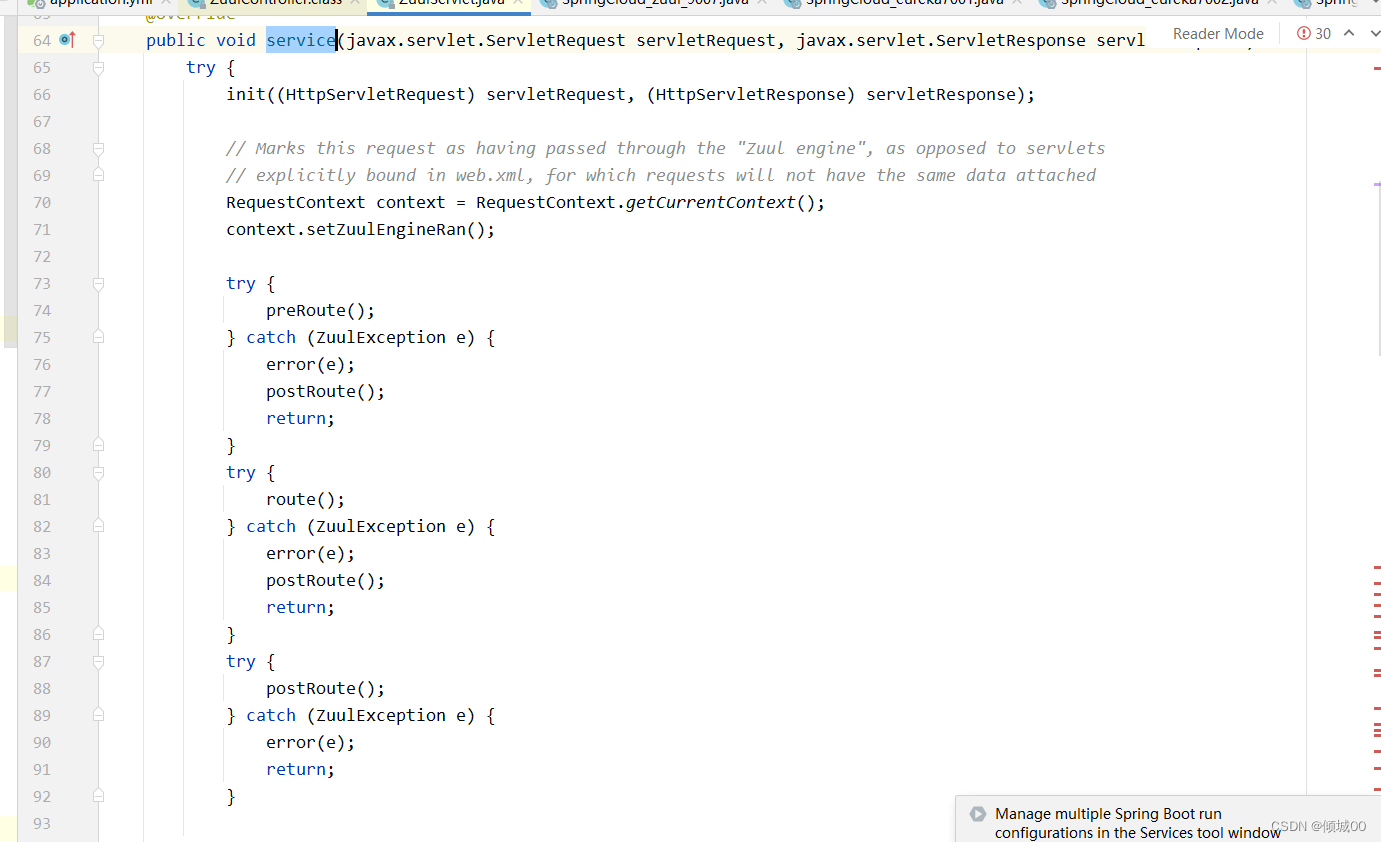Viewport: 1381px width, 842px height.
Task: Fold the catch block at line 75
Action: [x=98, y=337]
